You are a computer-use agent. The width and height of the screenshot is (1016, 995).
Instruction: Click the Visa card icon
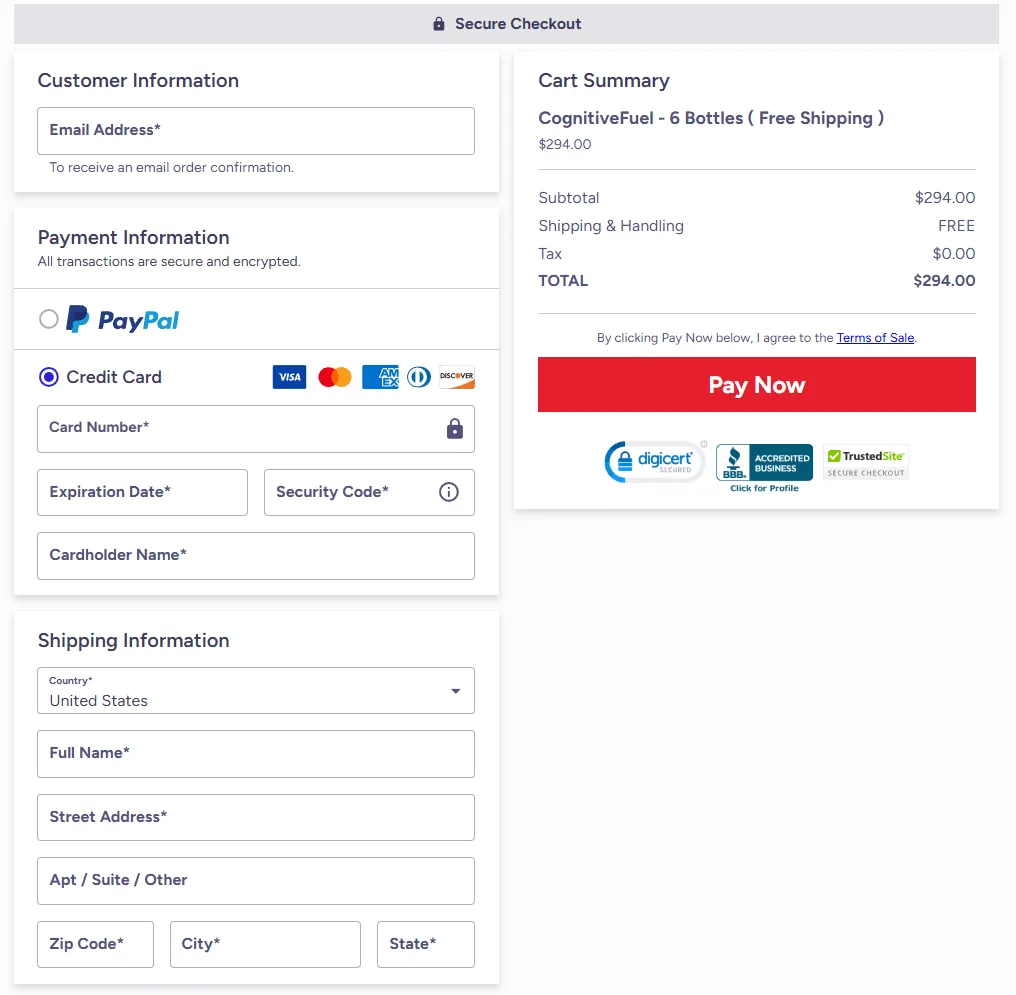(289, 377)
